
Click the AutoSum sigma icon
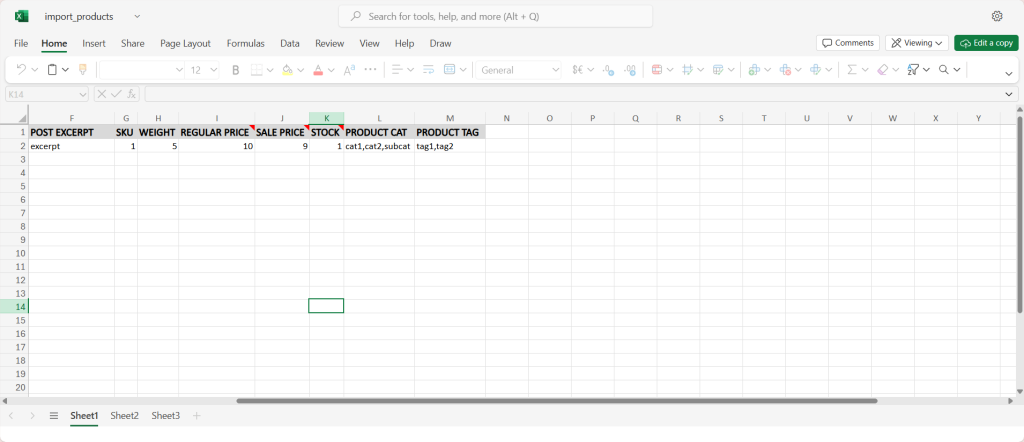[x=852, y=70]
